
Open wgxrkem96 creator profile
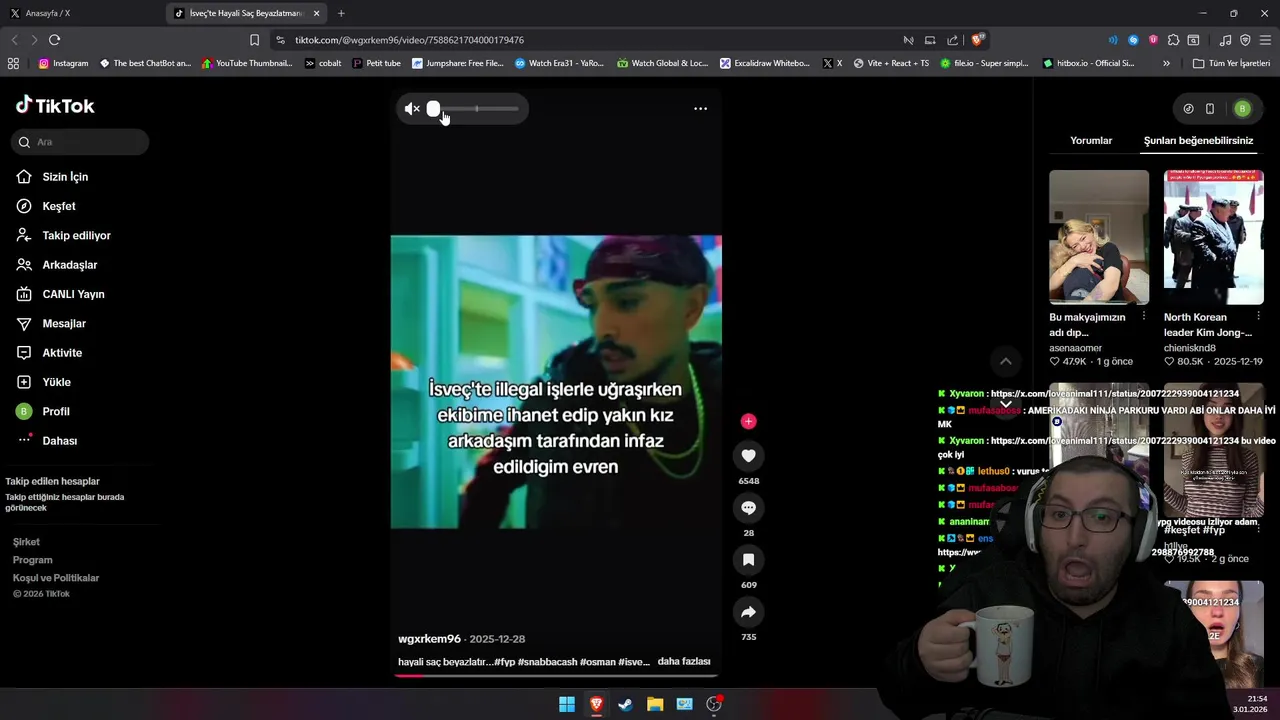tap(429, 639)
